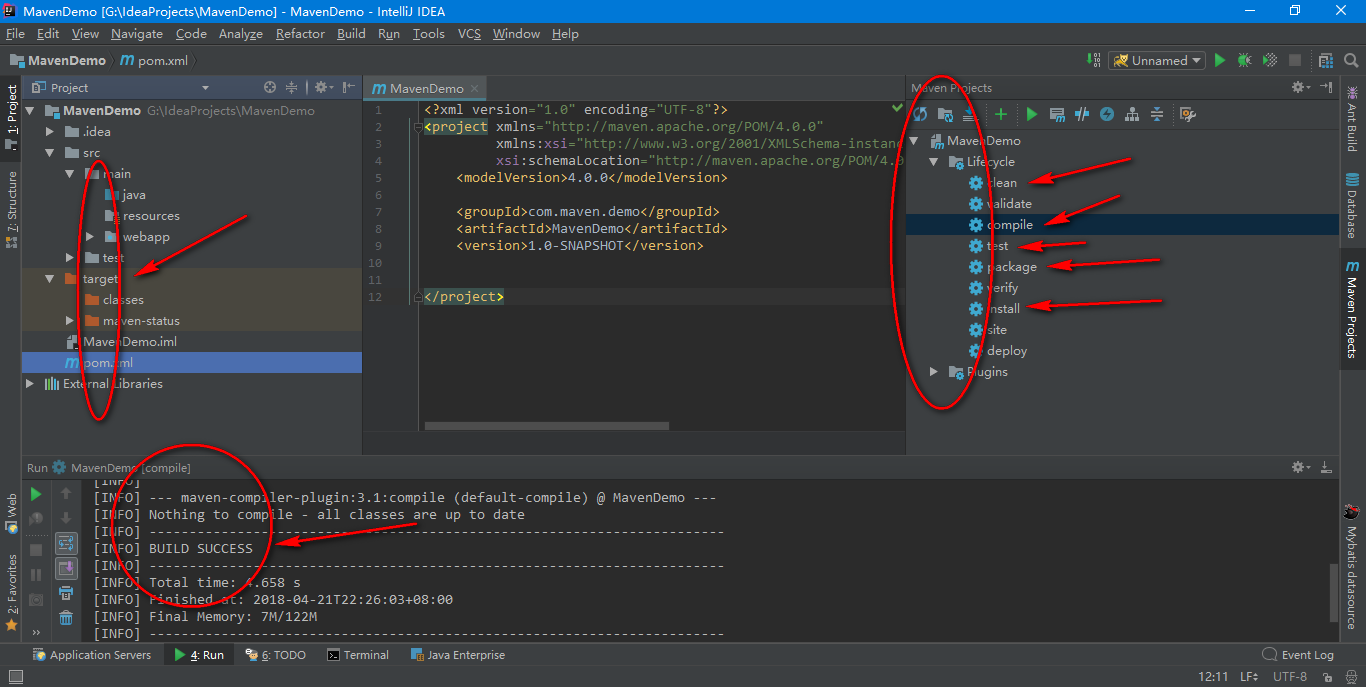Expand the Plugins node in Maven panel
The image size is (1366, 687).
point(934,372)
